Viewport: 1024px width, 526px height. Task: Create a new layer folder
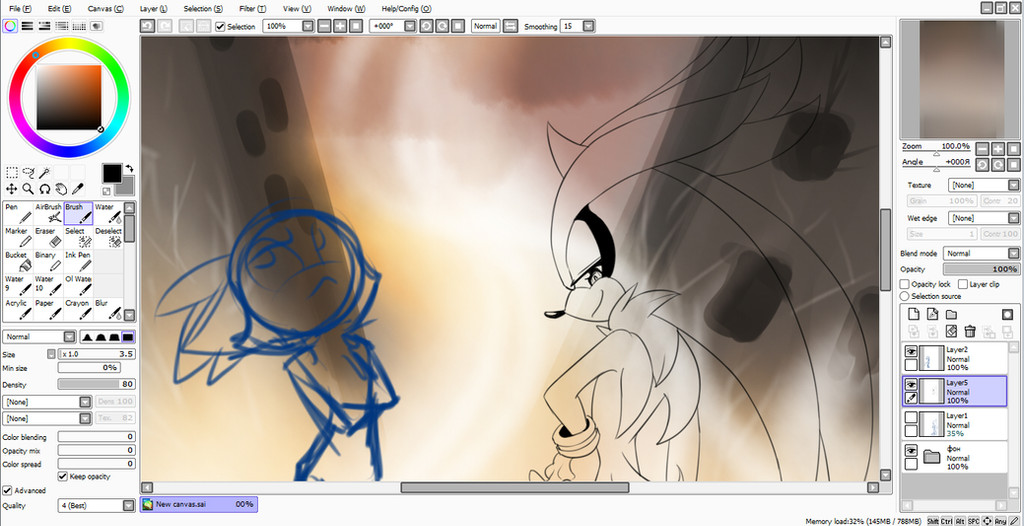(952, 314)
